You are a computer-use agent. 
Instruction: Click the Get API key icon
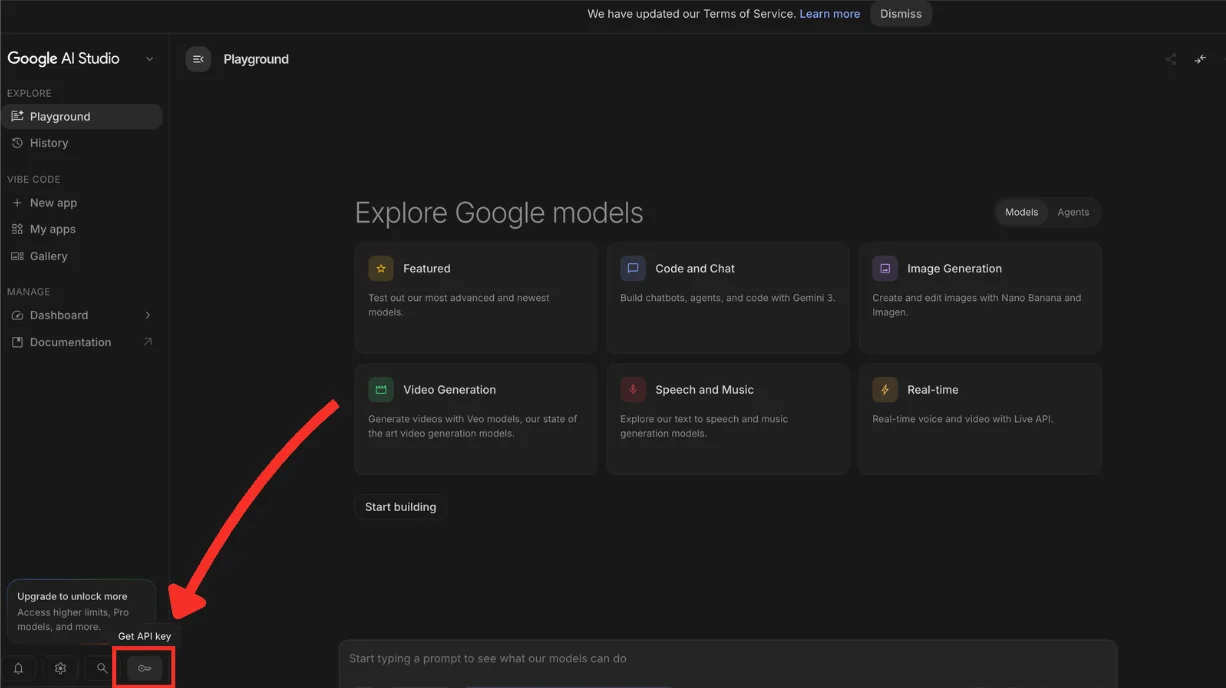pyautogui.click(x=144, y=668)
